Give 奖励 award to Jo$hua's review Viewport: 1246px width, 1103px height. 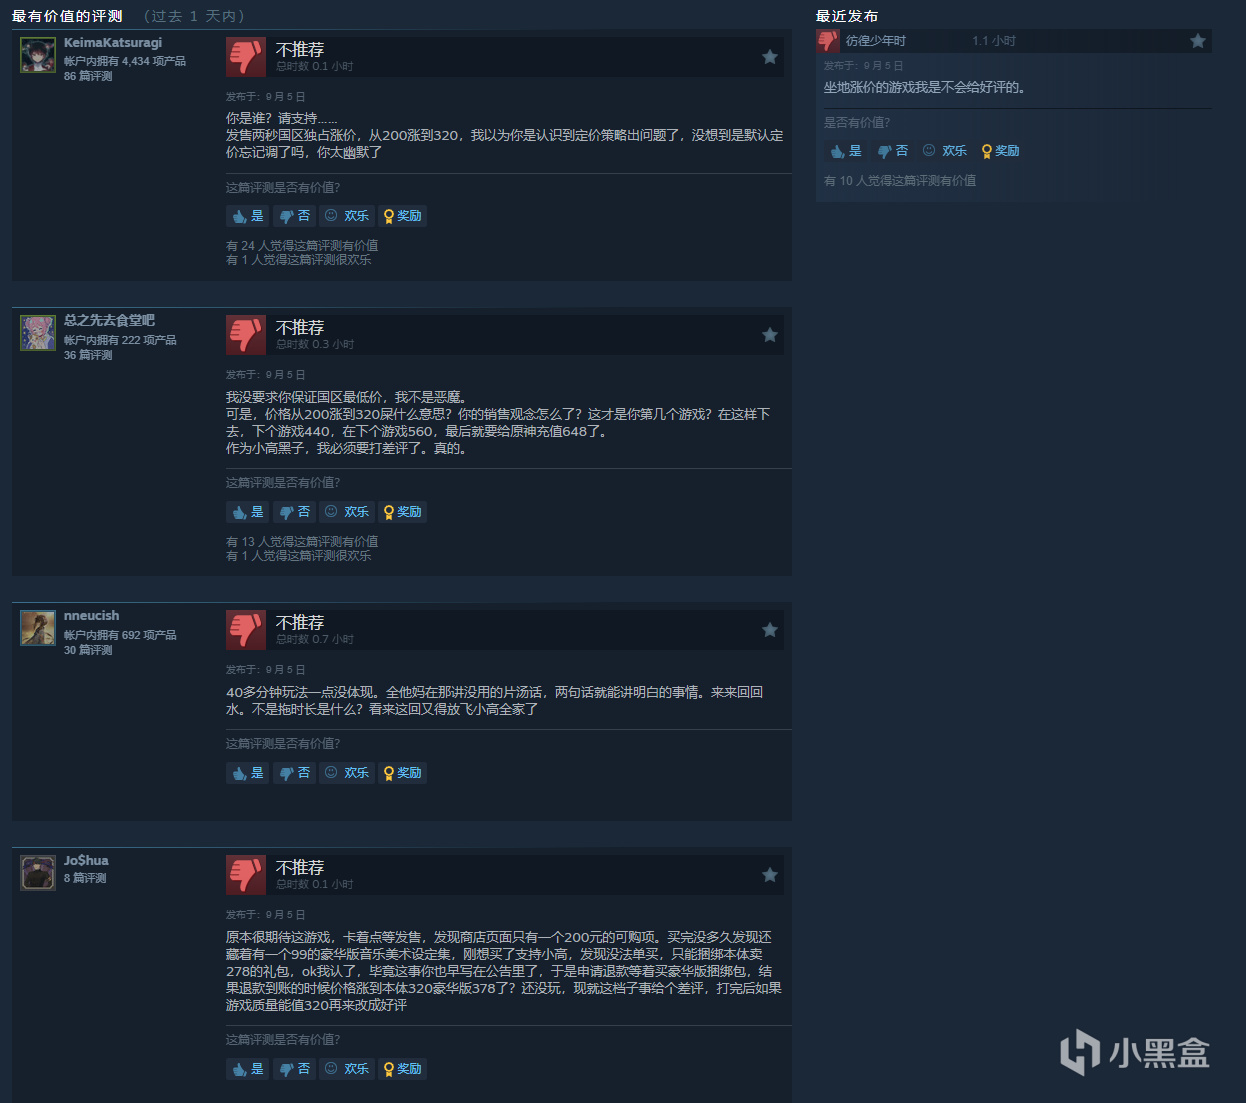click(403, 1069)
